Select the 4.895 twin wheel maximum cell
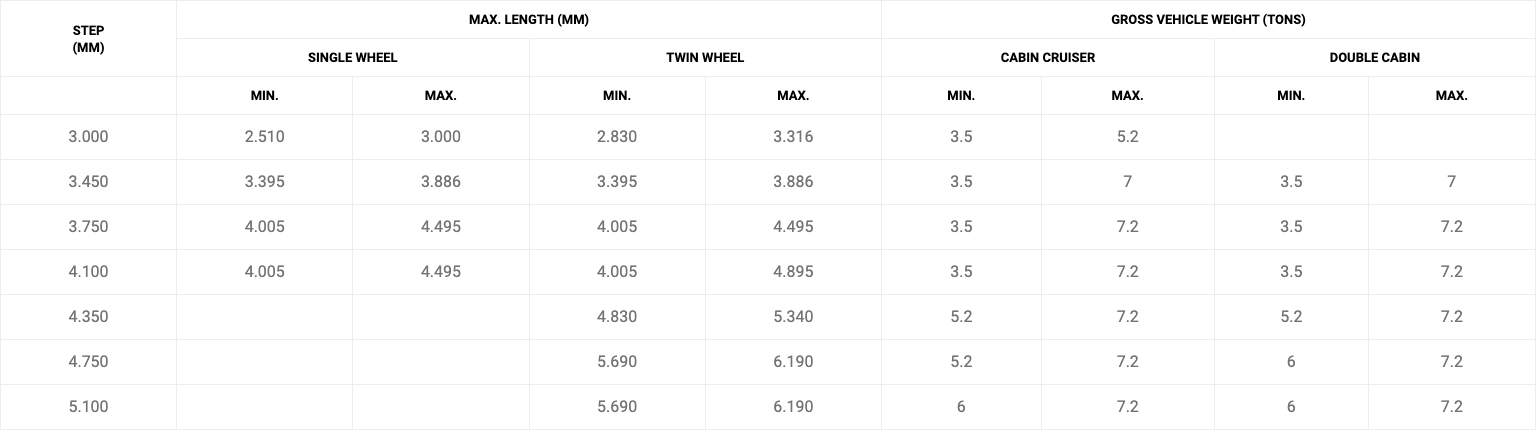 tap(793, 272)
